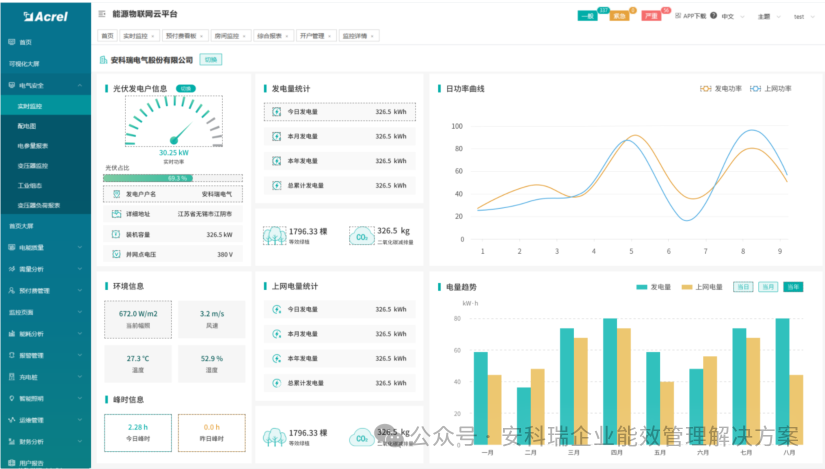The width and height of the screenshot is (825, 469).
Task: Click the 严重 alarm count button
Action: [x=651, y=16]
